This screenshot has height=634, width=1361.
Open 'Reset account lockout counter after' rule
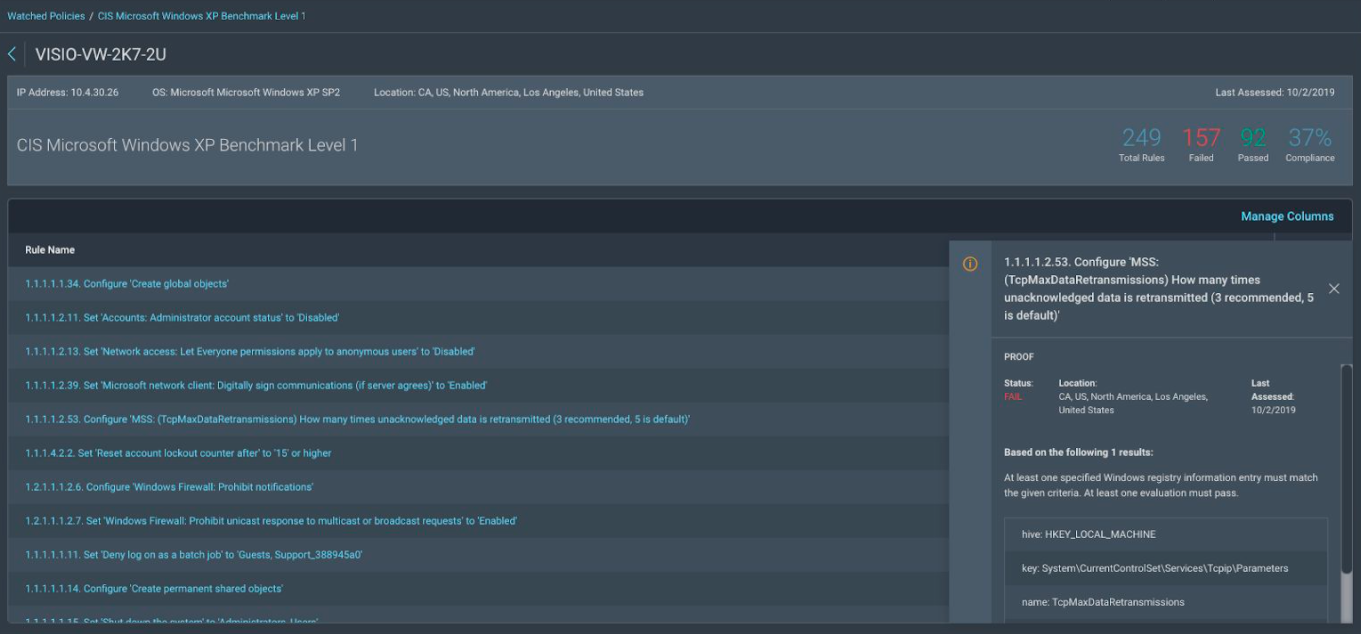(178, 454)
